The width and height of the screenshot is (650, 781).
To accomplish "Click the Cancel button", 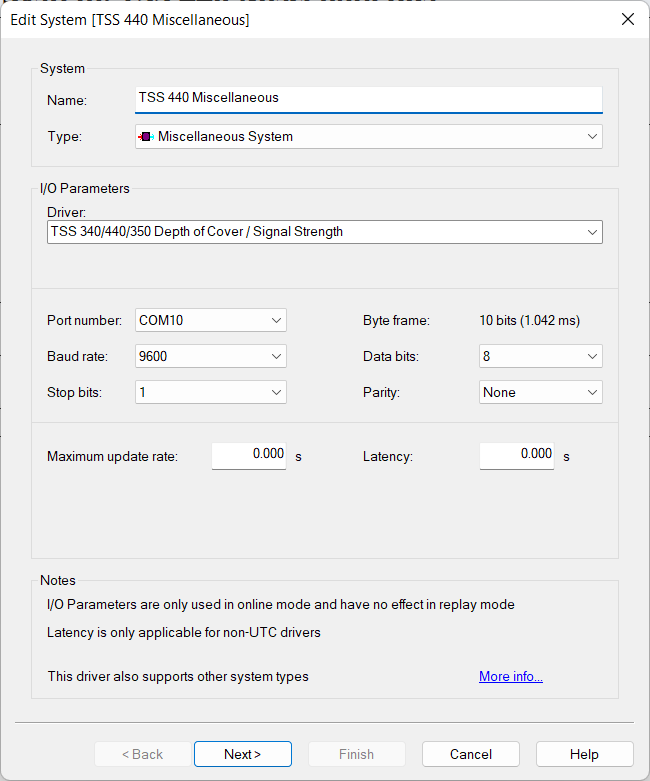I will pyautogui.click(x=470, y=754).
